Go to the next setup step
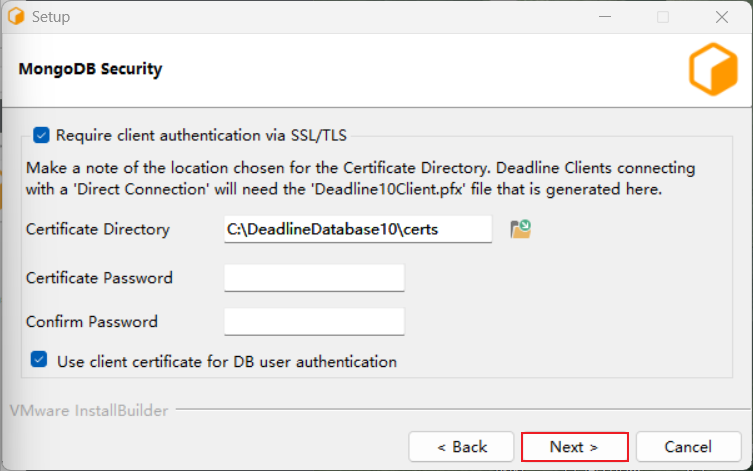Viewport: 753px width, 471px height. (x=574, y=447)
